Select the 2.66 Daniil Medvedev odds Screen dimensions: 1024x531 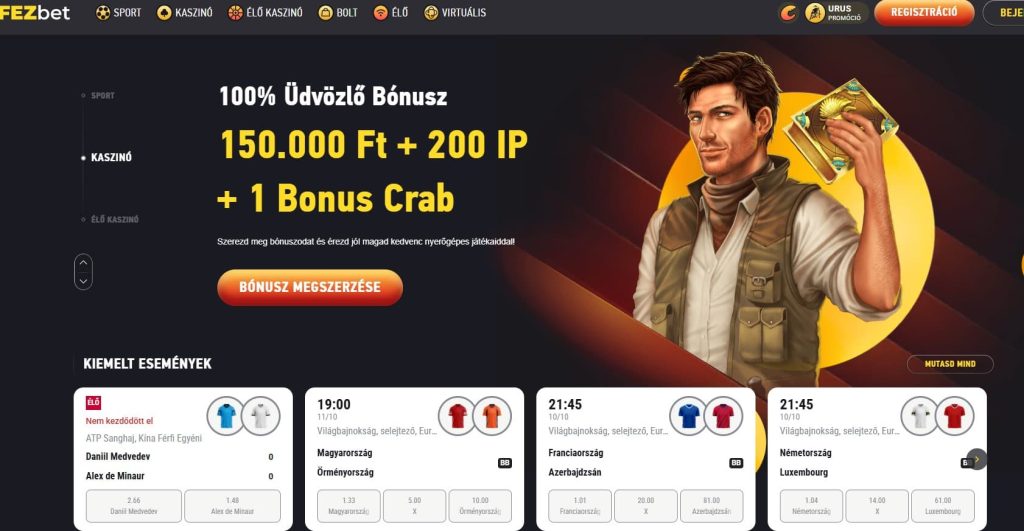pos(134,506)
